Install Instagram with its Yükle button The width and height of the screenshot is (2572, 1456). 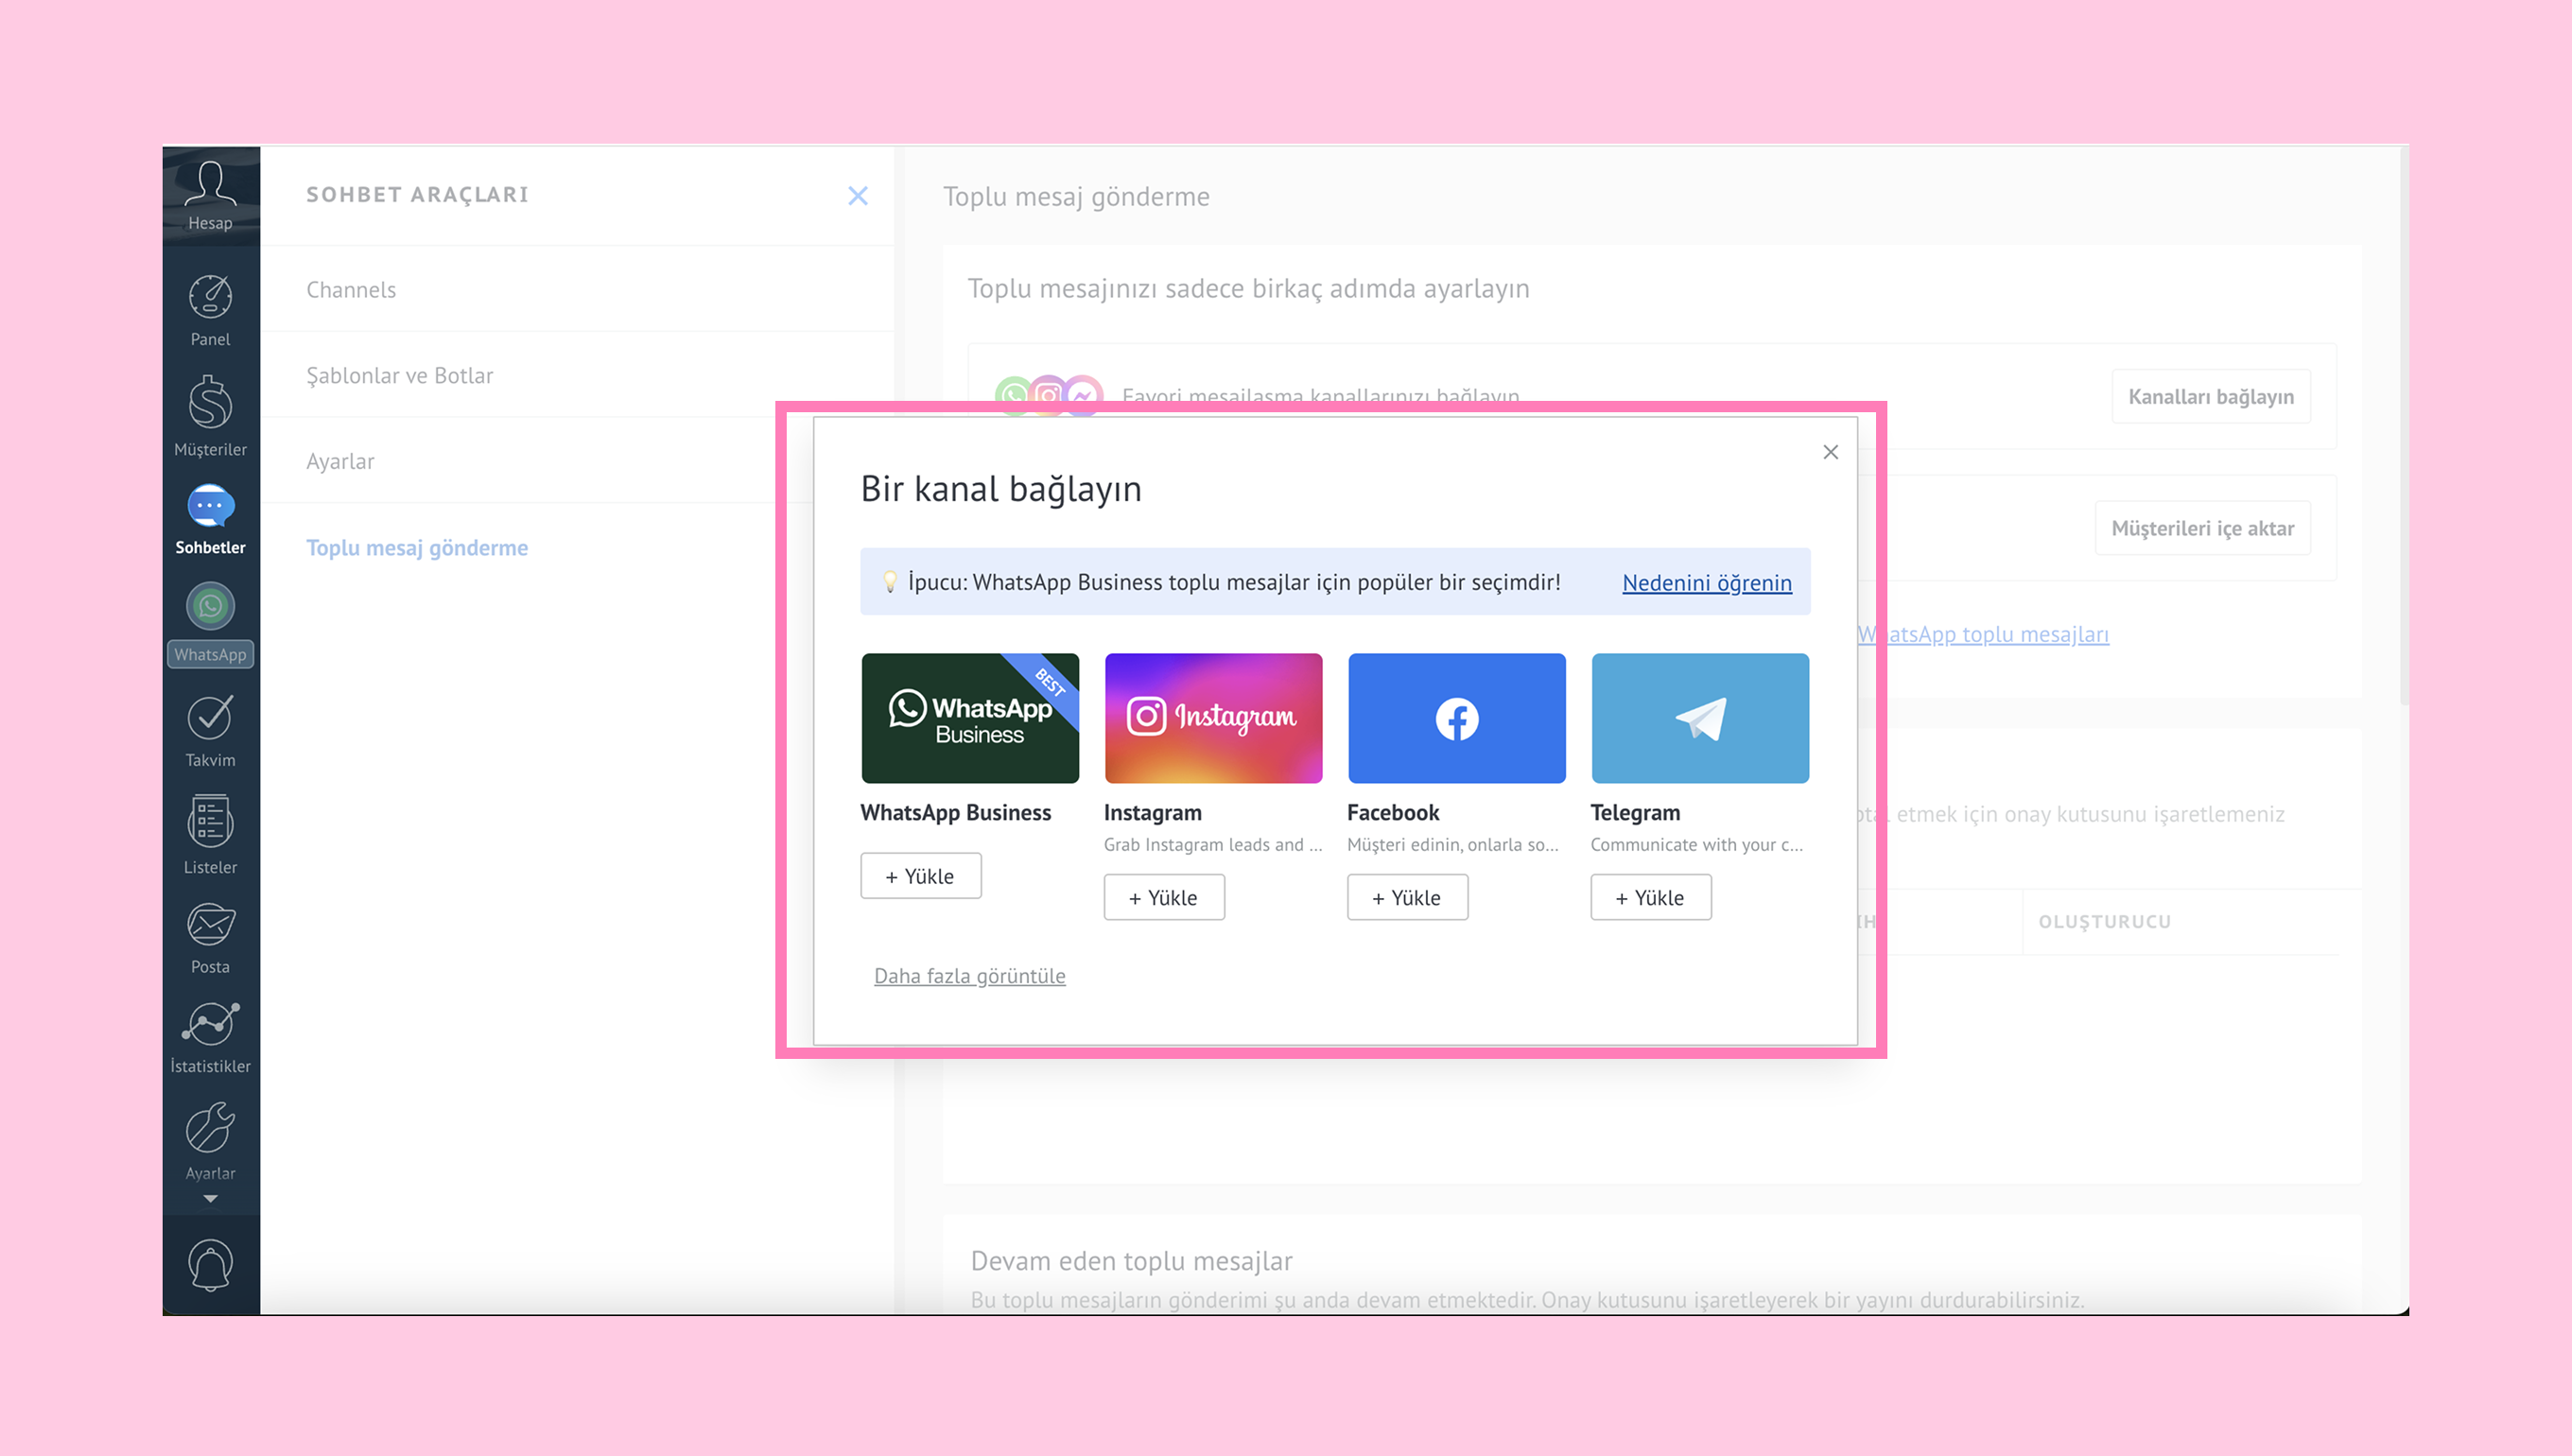[1164, 898]
